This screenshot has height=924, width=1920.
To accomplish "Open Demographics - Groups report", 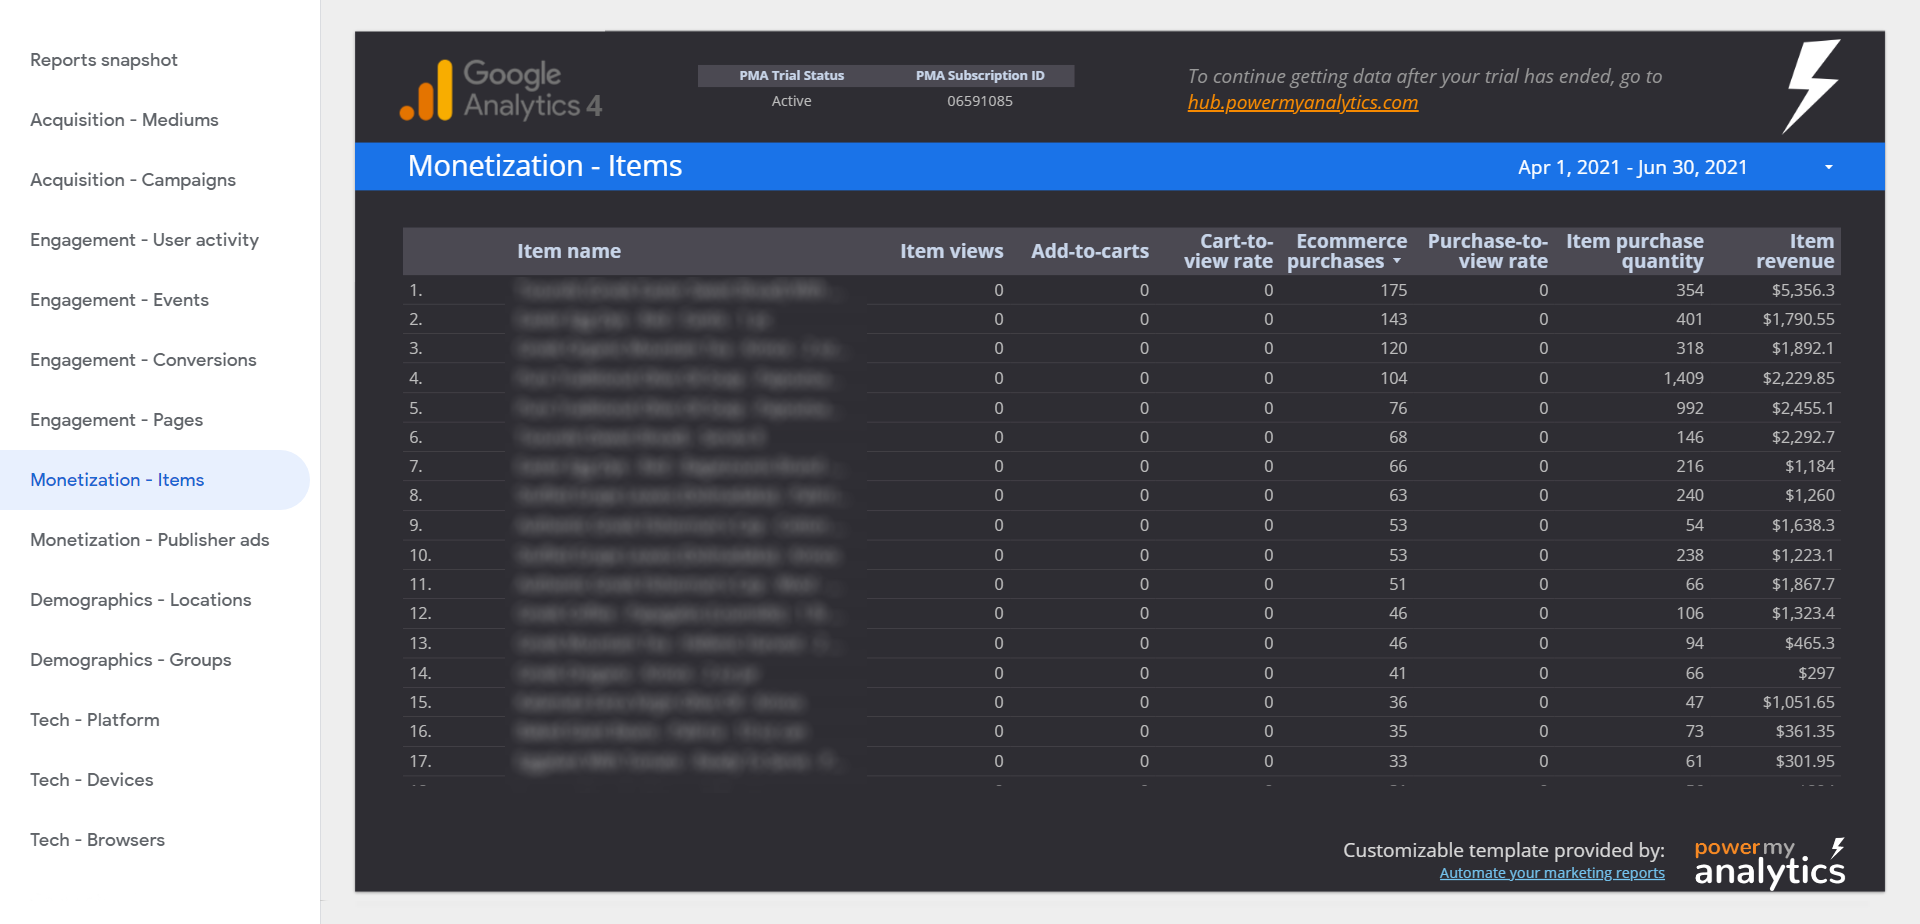I will (130, 660).
